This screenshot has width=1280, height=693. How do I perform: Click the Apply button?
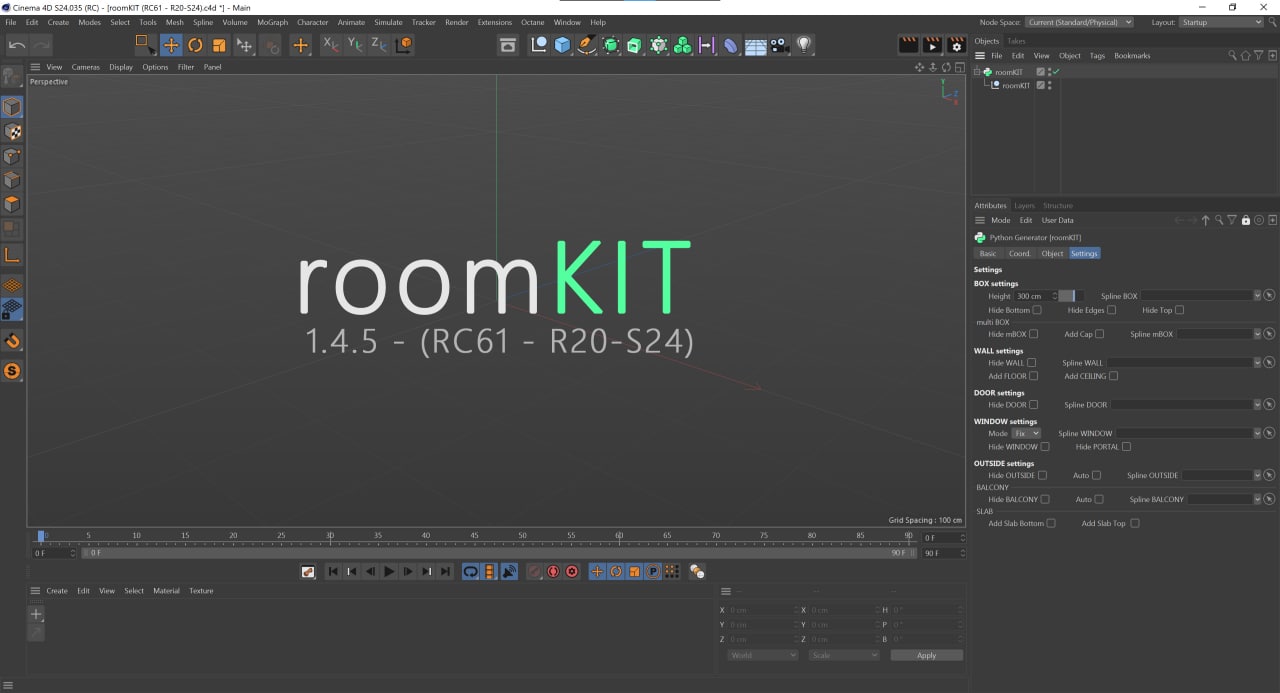coord(927,655)
